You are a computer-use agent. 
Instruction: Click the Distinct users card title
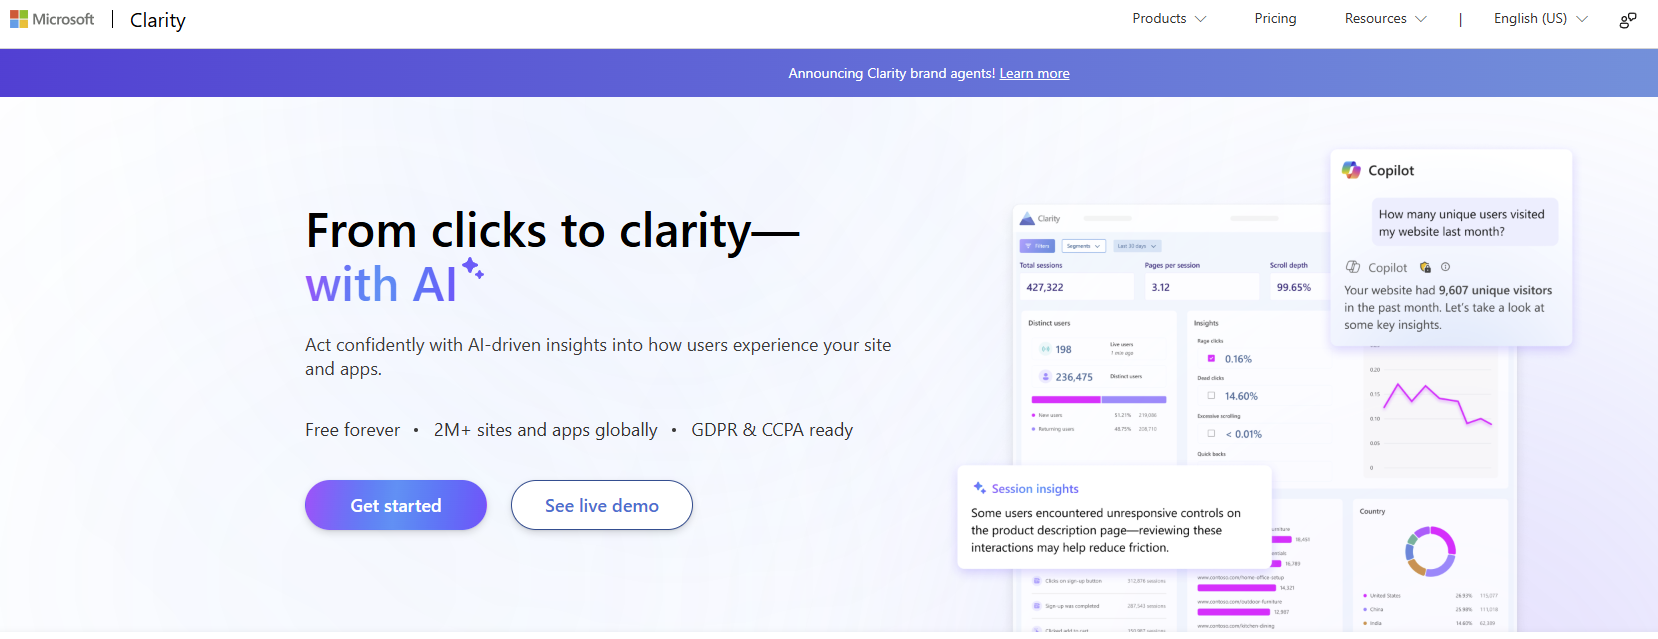tap(1049, 323)
